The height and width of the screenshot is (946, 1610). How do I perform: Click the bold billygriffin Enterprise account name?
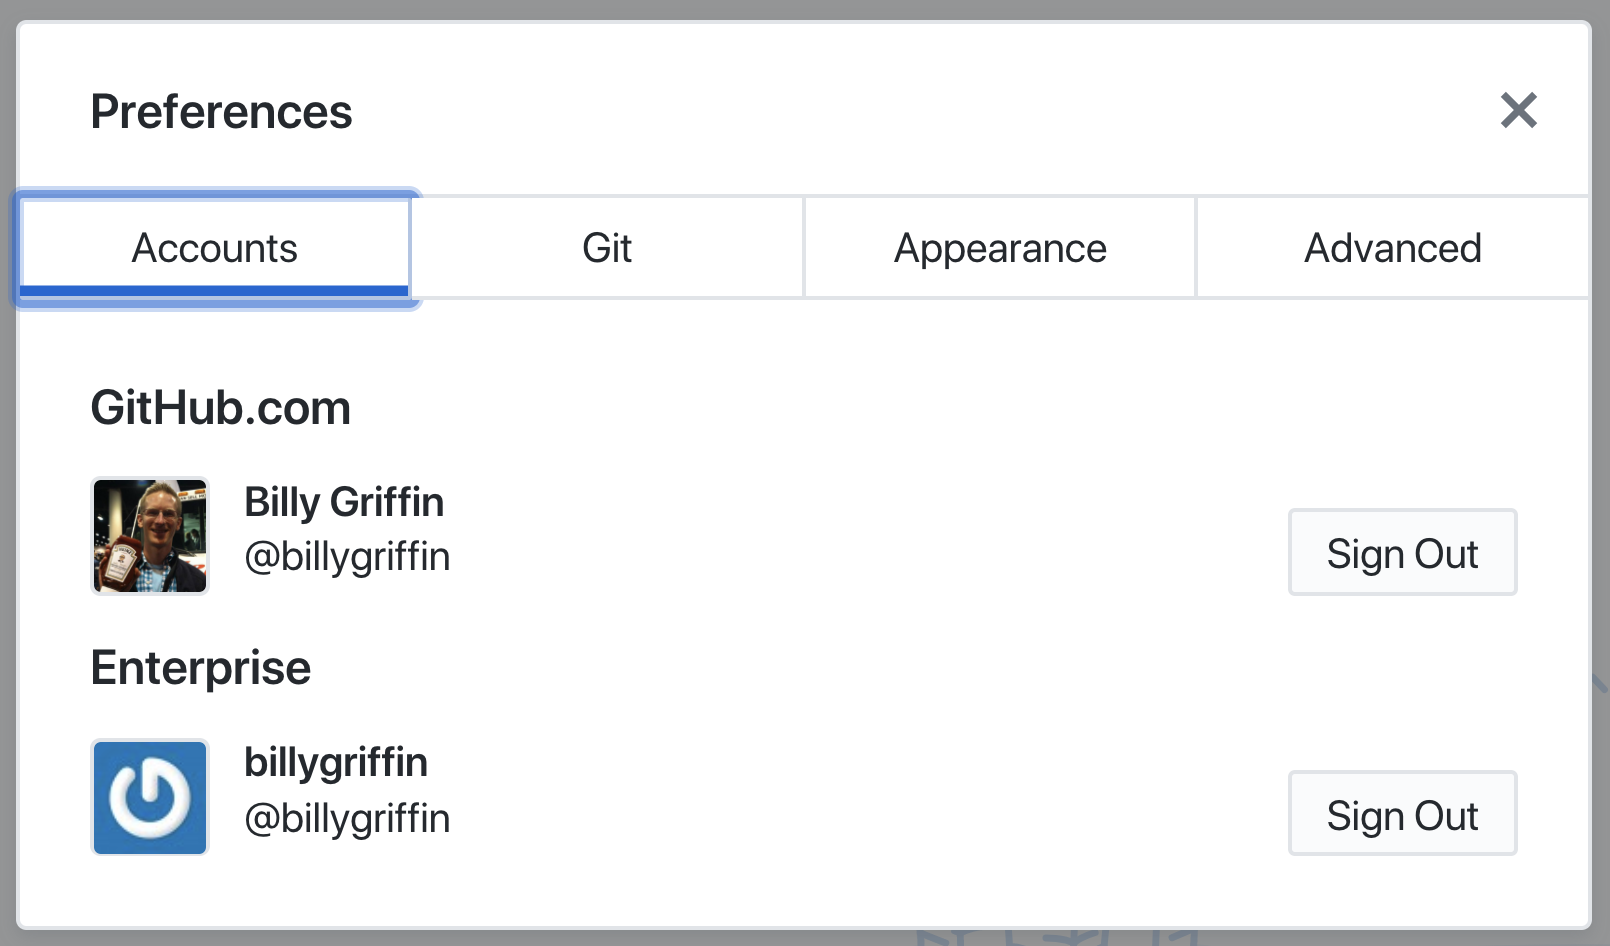click(336, 762)
